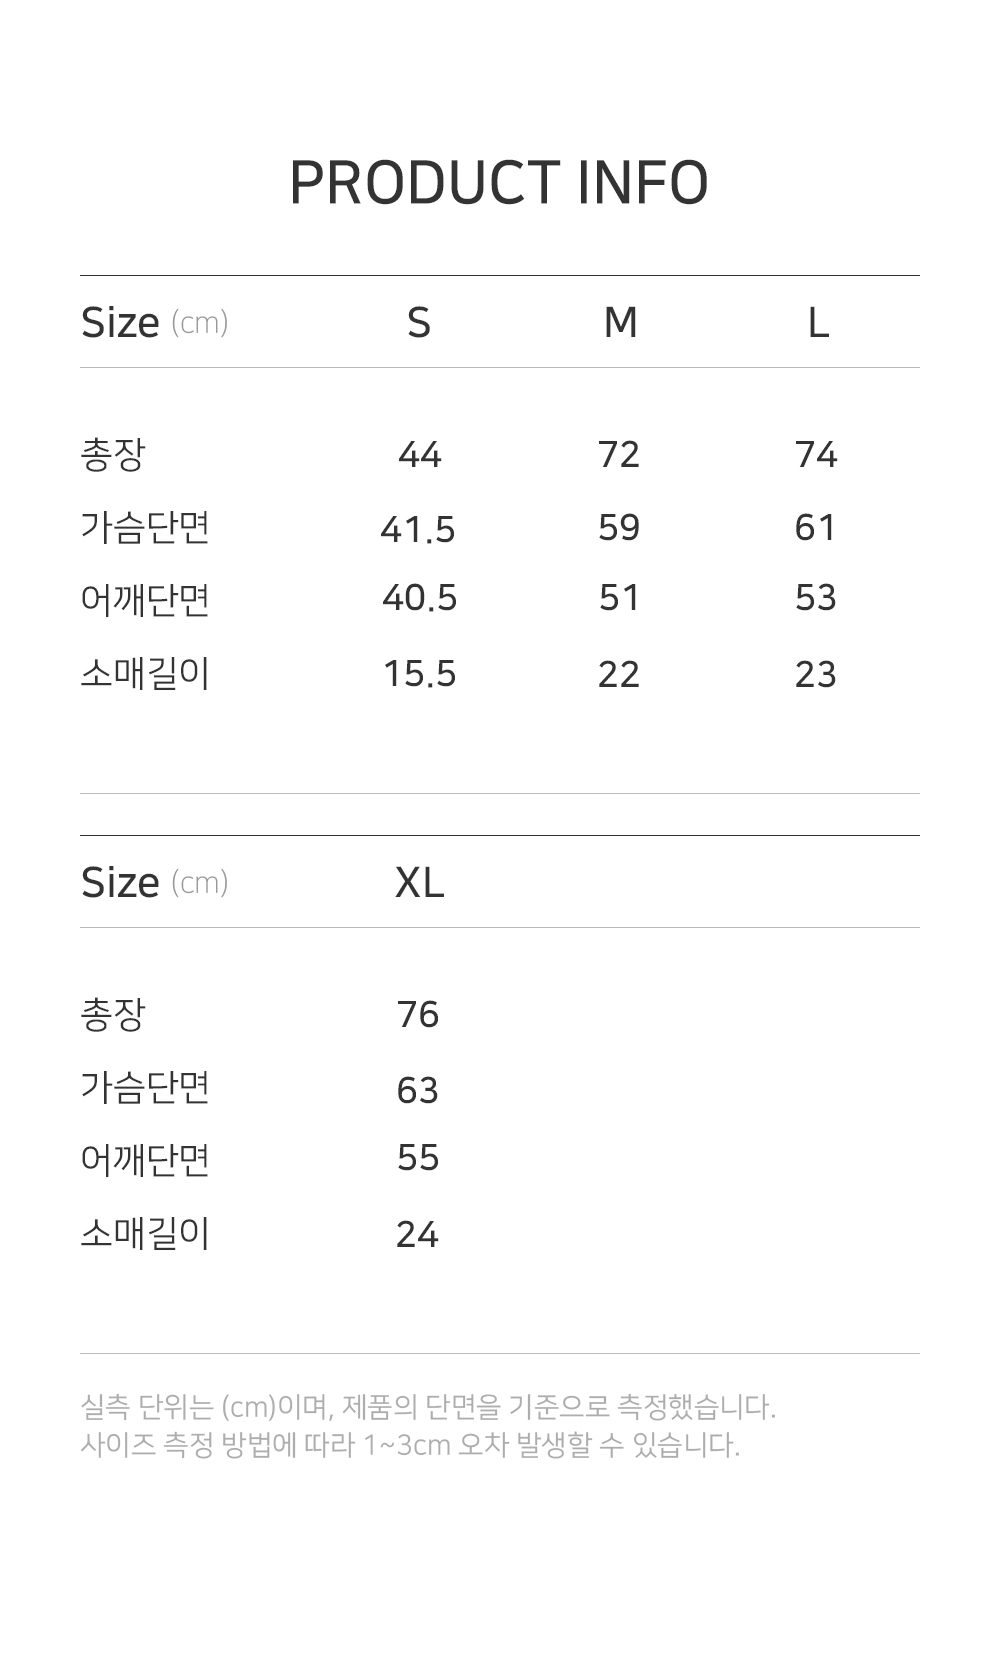Click the S sleeve length value 15.5

pos(419,675)
